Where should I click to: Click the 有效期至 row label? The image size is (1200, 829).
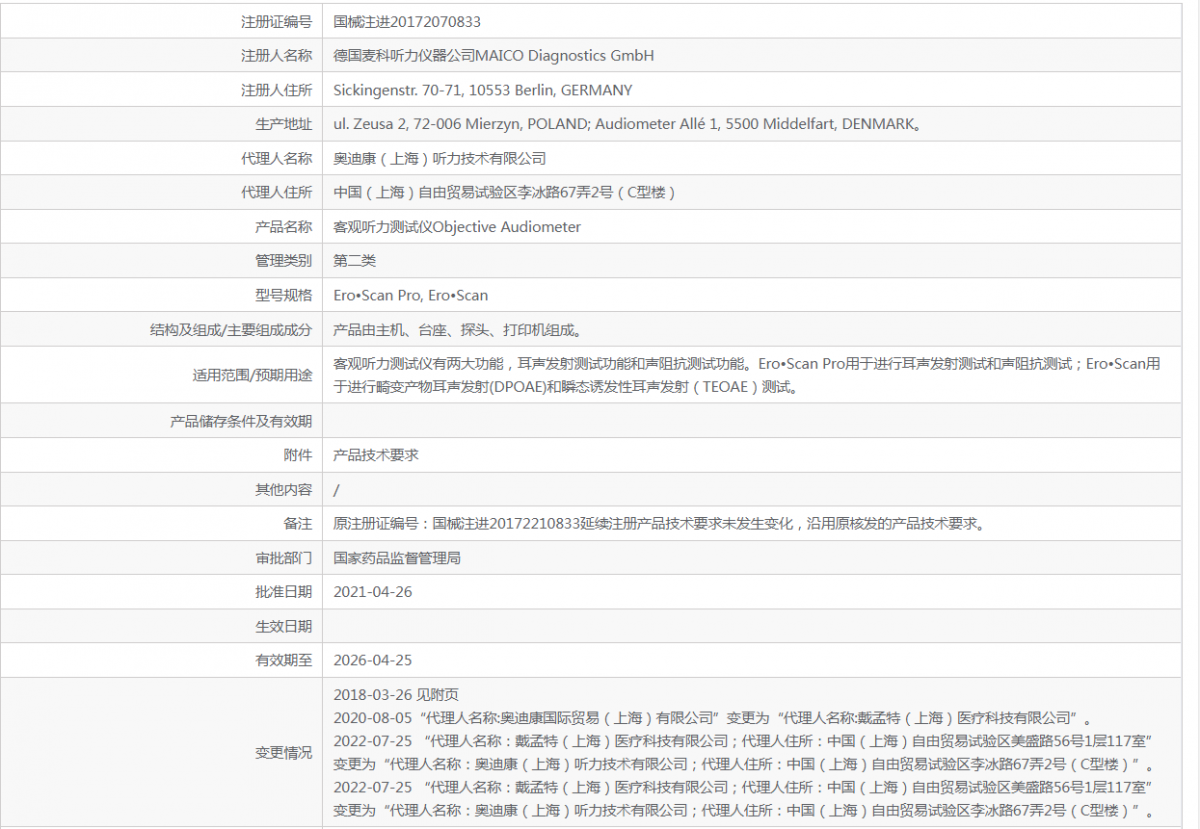click(x=284, y=660)
